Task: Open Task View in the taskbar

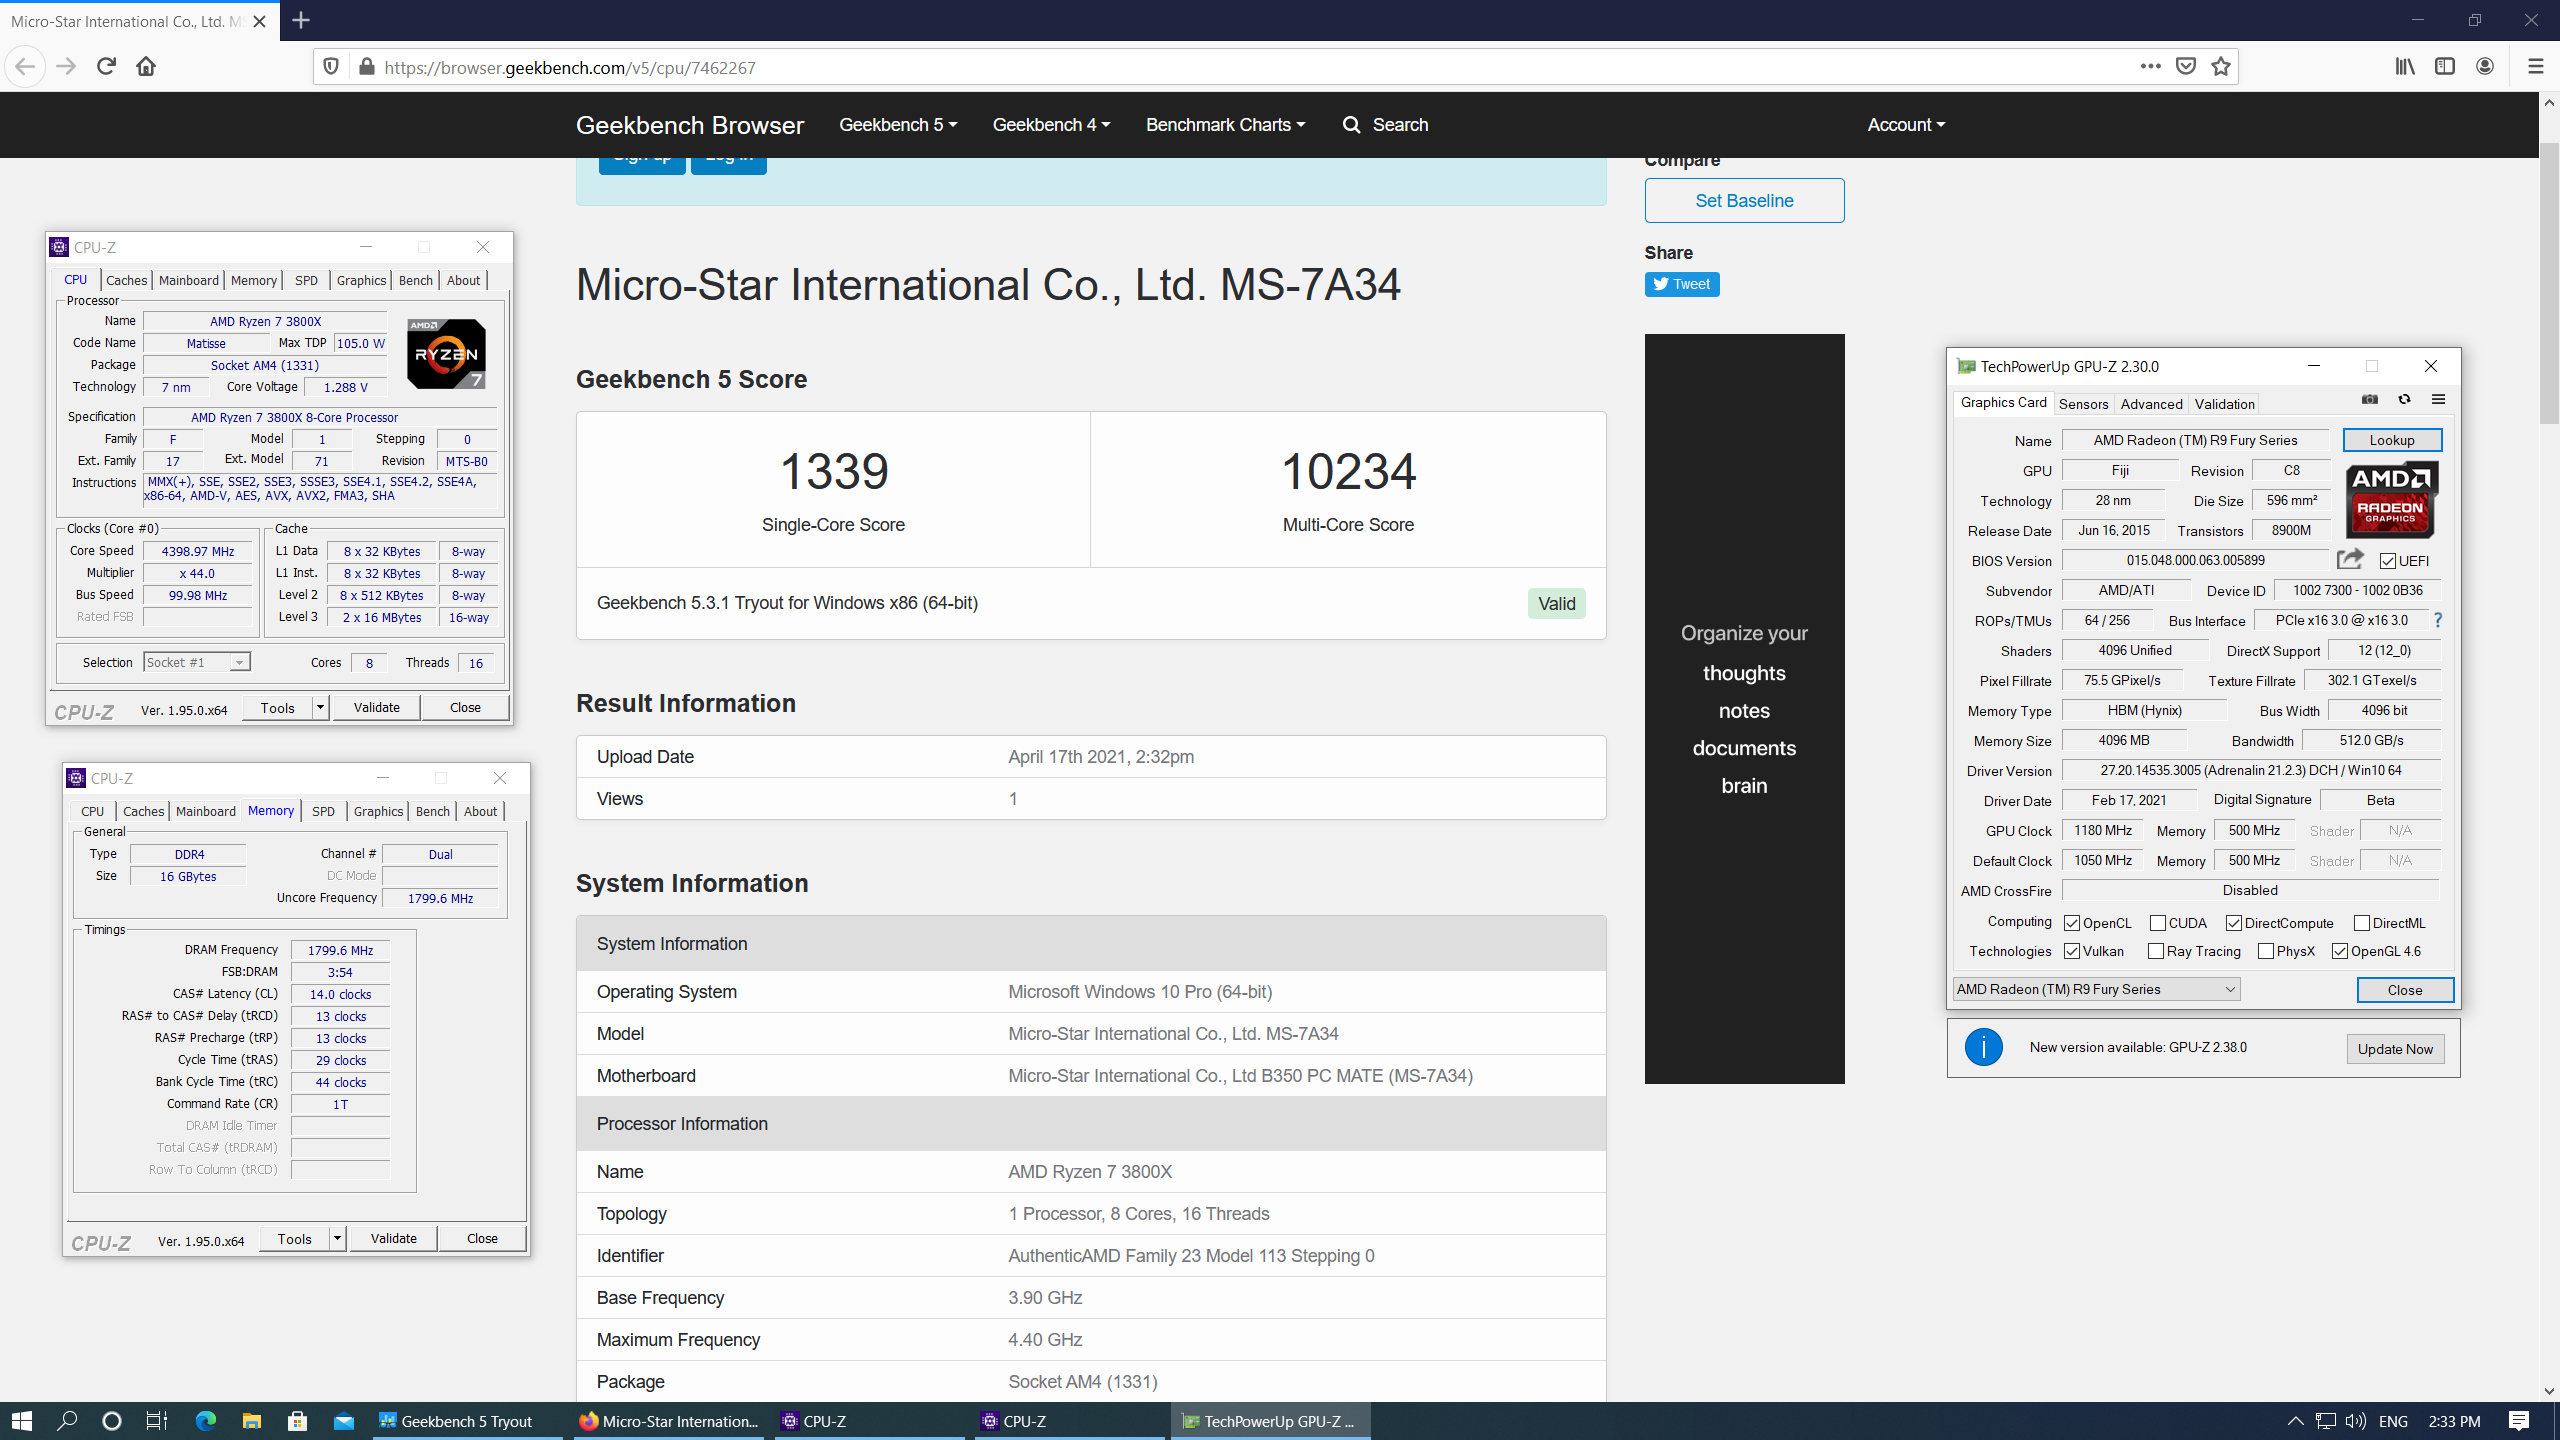Action: coord(157,1421)
